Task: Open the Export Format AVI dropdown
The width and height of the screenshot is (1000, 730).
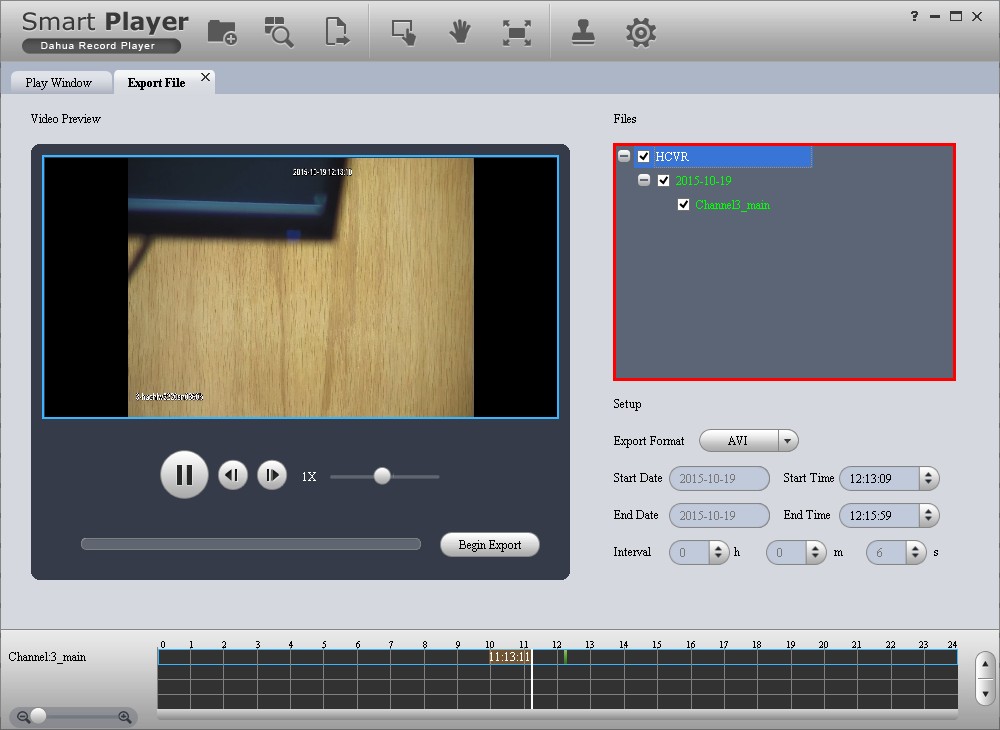Action: coord(787,441)
